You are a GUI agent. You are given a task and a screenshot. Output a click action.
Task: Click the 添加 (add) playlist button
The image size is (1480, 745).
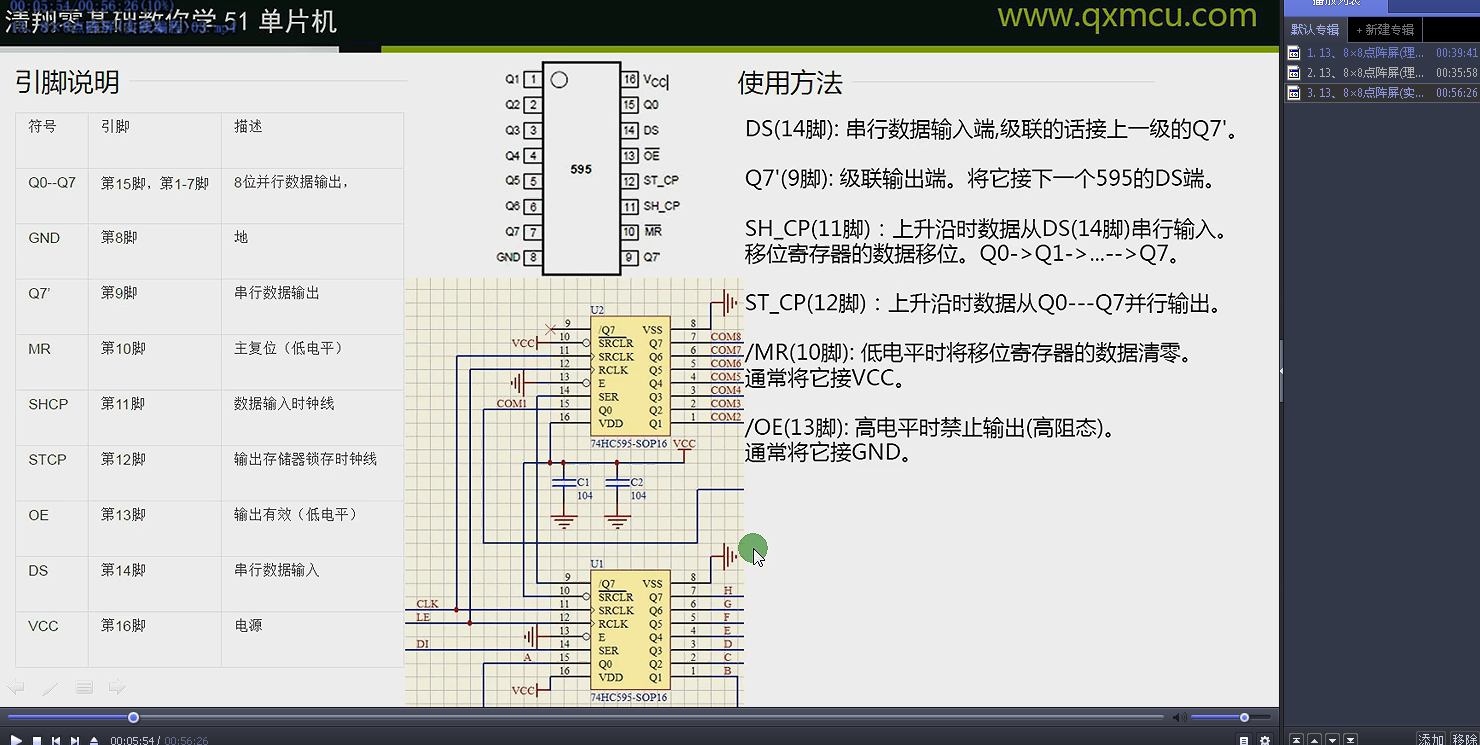click(1431, 740)
